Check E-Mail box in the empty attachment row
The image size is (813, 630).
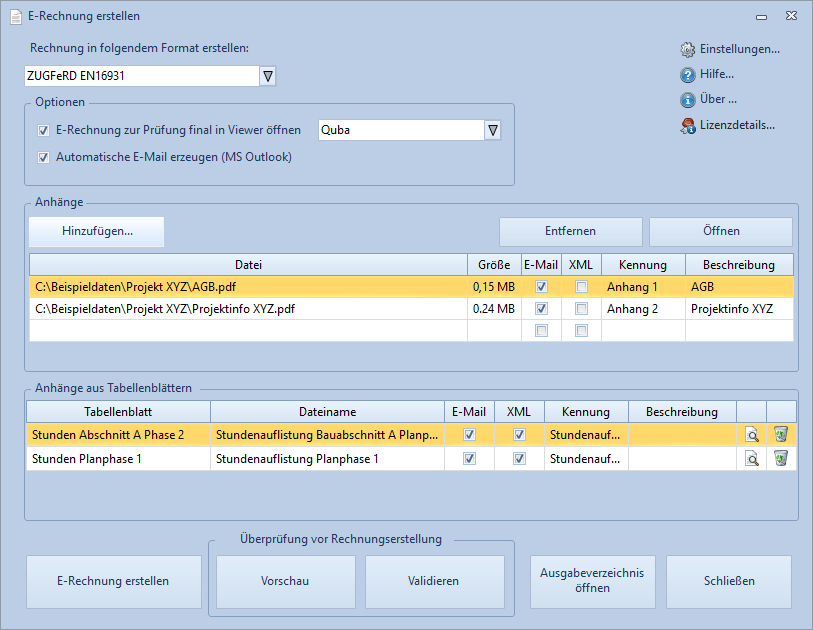coord(541,330)
